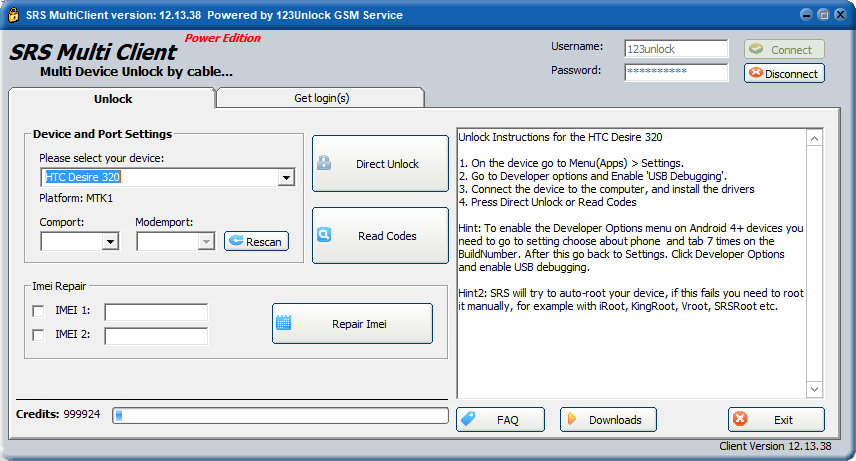856x461 pixels.
Task: Click the green icon on Connect button
Action: [756, 49]
